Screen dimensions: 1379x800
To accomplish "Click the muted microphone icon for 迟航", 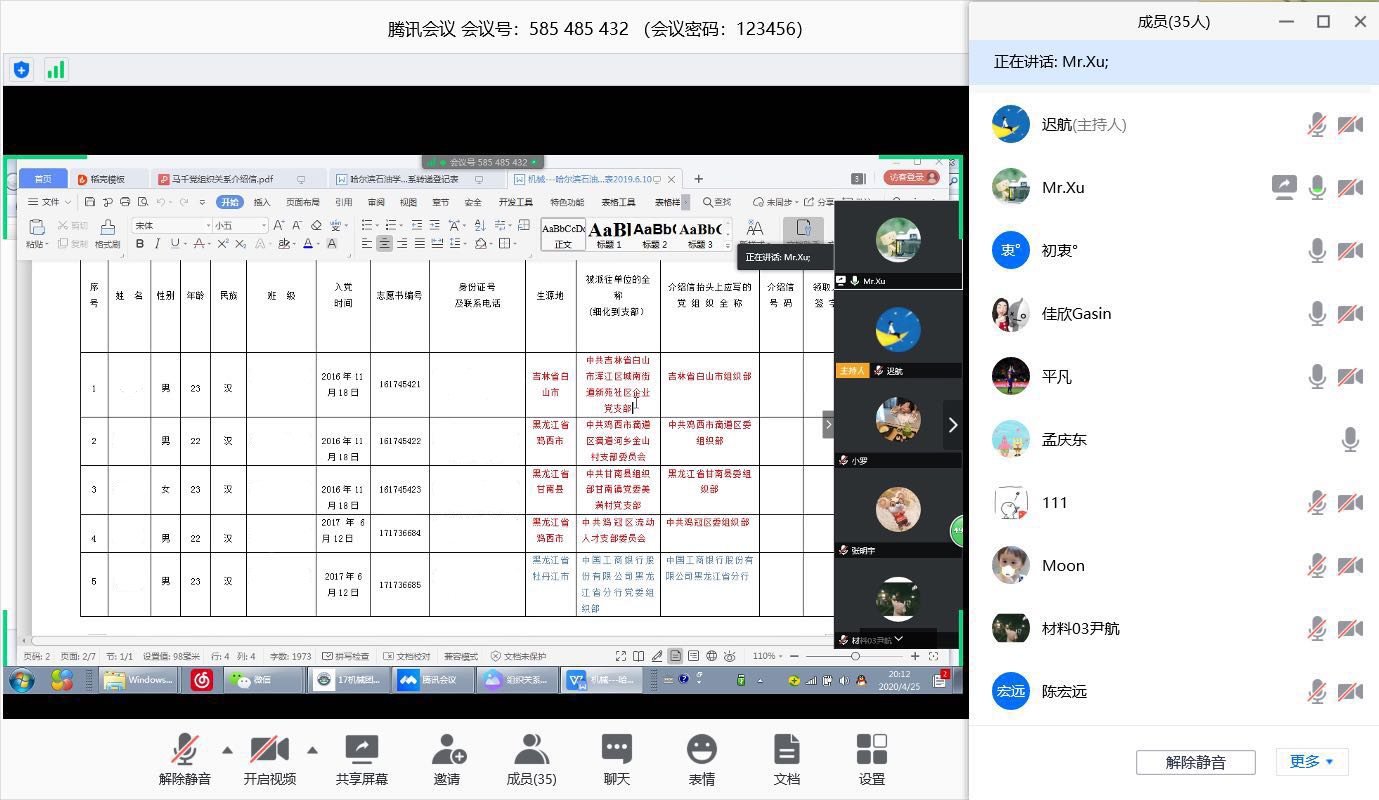I will click(1317, 124).
